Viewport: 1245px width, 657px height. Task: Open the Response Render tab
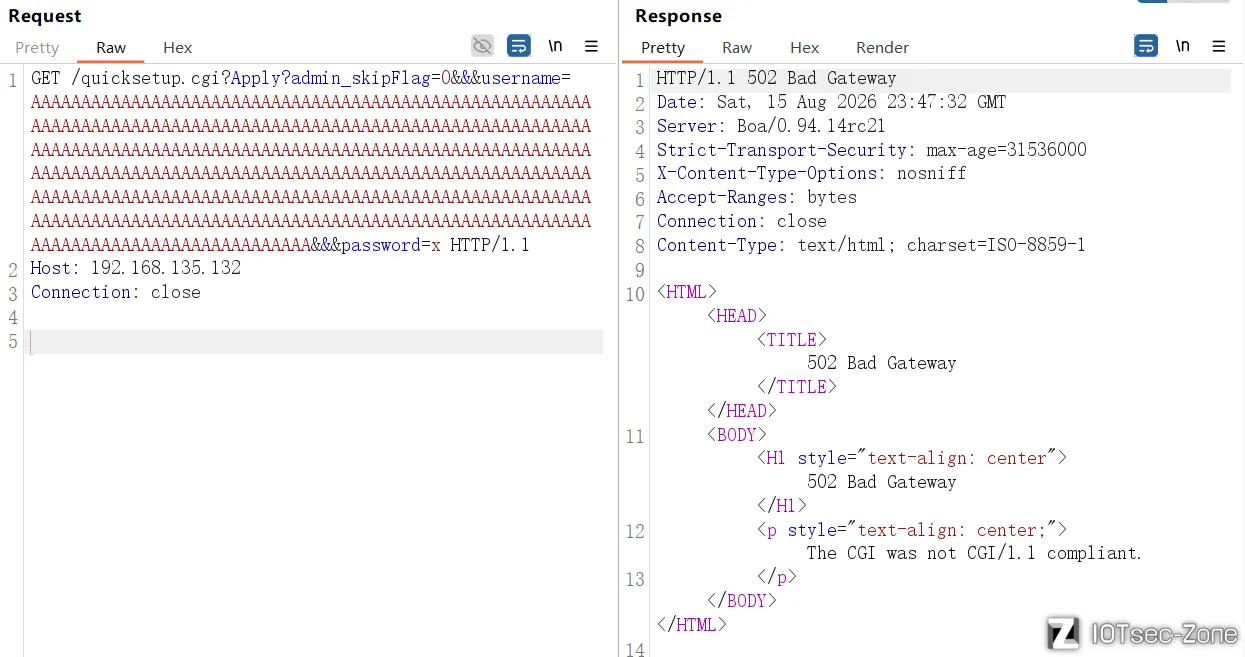(x=882, y=47)
